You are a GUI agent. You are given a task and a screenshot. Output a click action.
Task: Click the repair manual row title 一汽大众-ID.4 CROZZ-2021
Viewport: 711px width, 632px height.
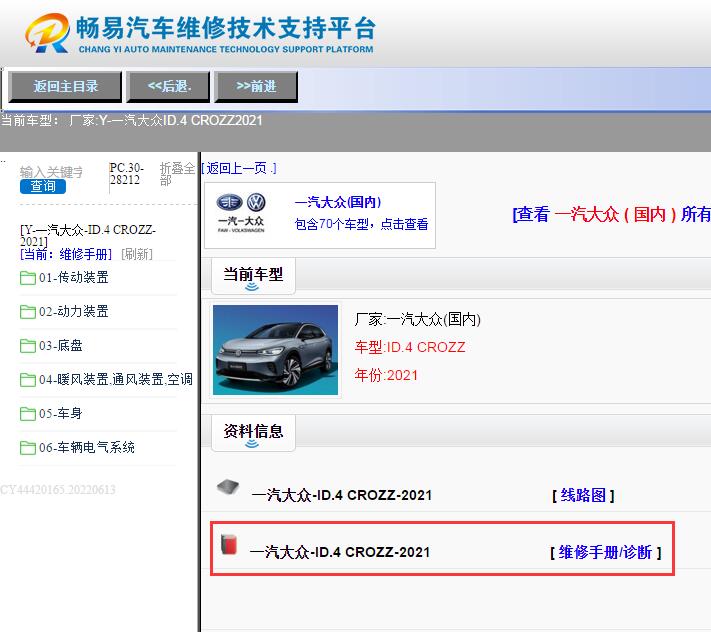(x=340, y=552)
